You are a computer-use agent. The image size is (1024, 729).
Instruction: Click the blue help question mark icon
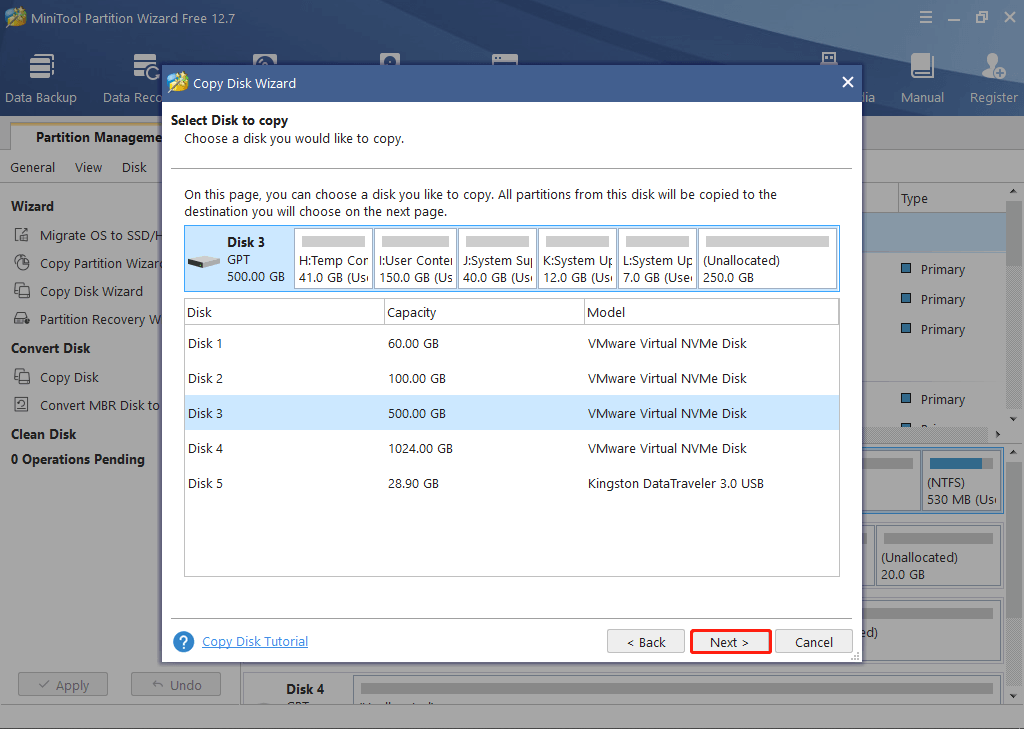[184, 641]
